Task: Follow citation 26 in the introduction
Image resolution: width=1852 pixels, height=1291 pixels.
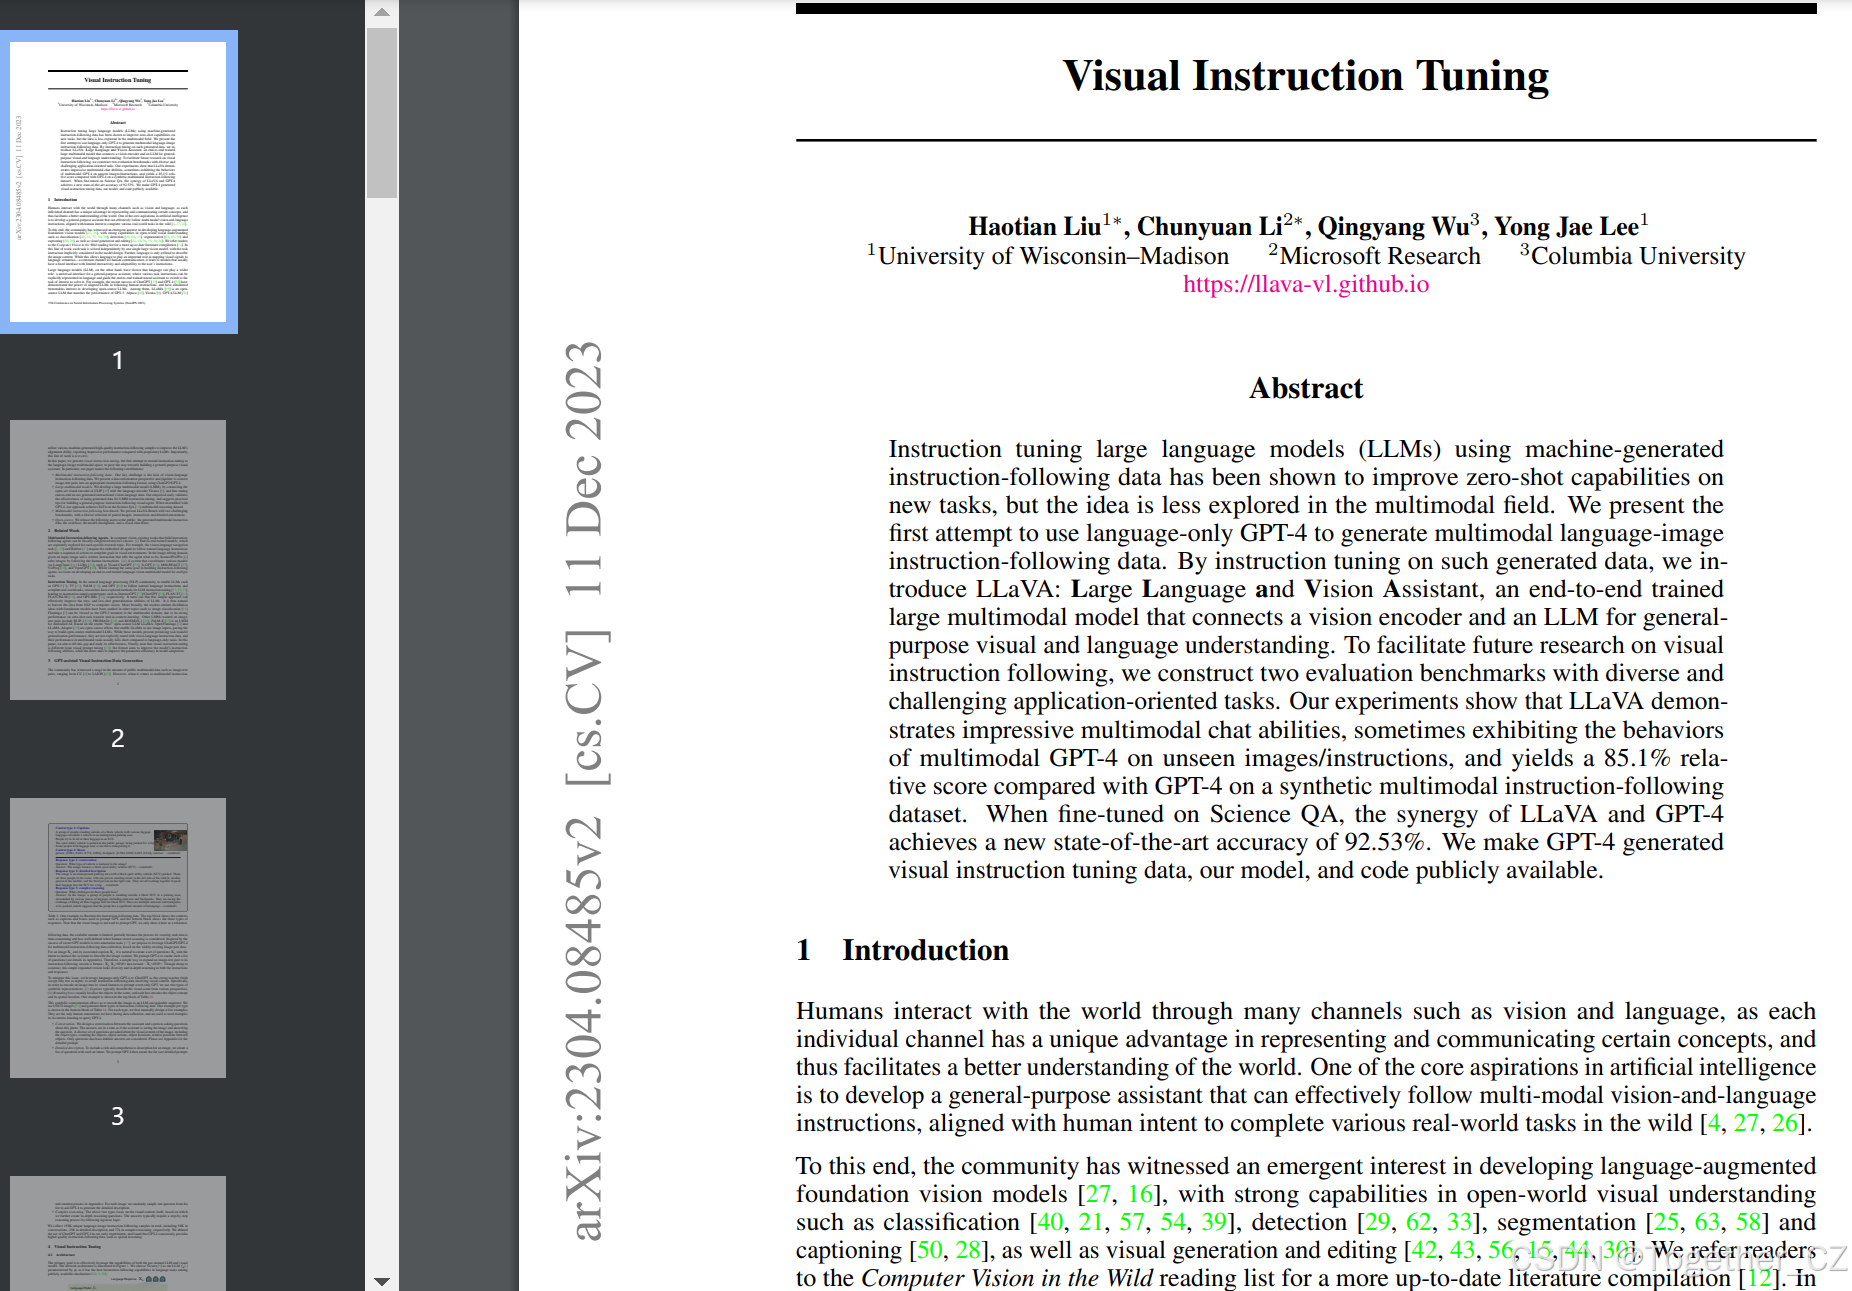Action: click(x=1785, y=1123)
